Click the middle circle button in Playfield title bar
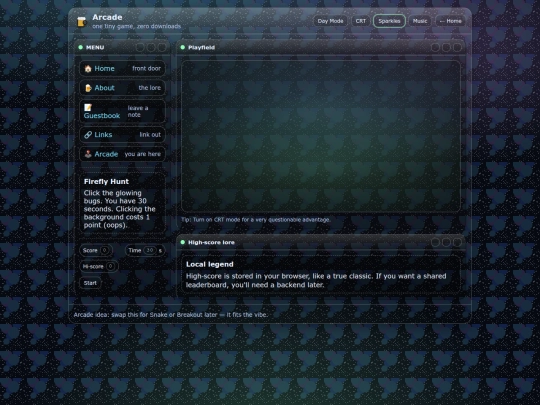This screenshot has width=540, height=405. 446,48
